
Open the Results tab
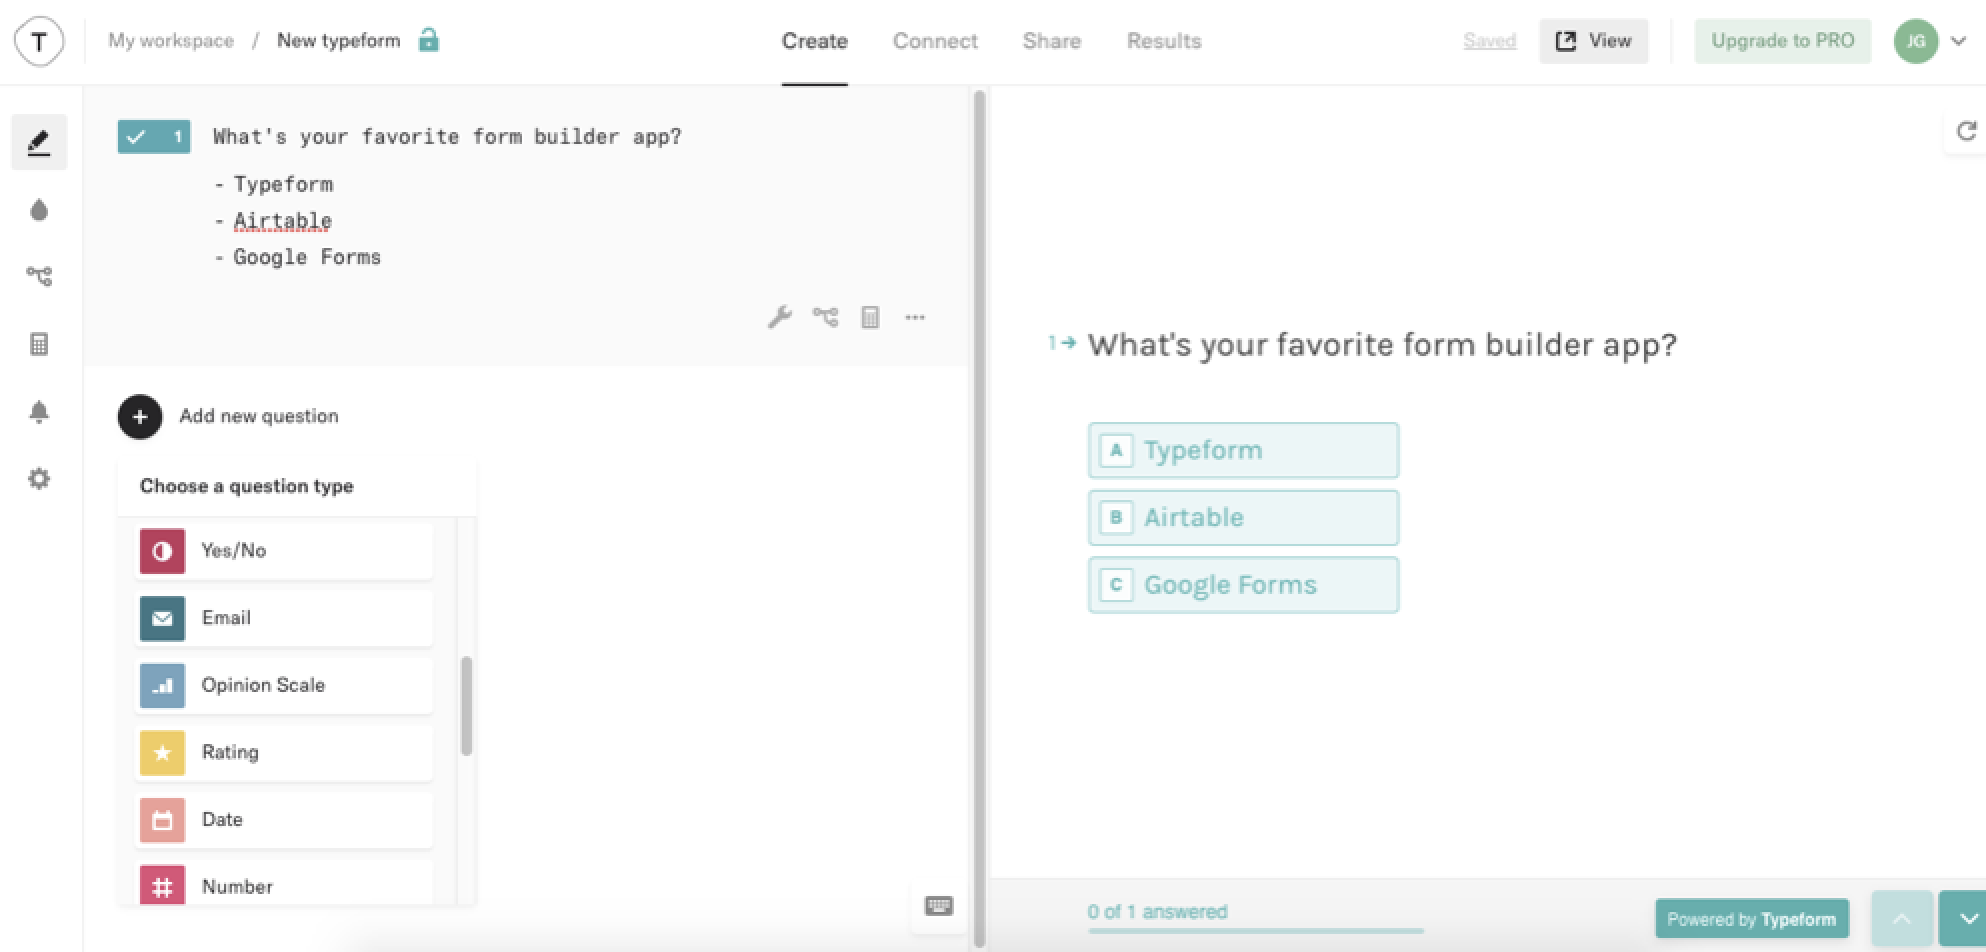click(1164, 41)
